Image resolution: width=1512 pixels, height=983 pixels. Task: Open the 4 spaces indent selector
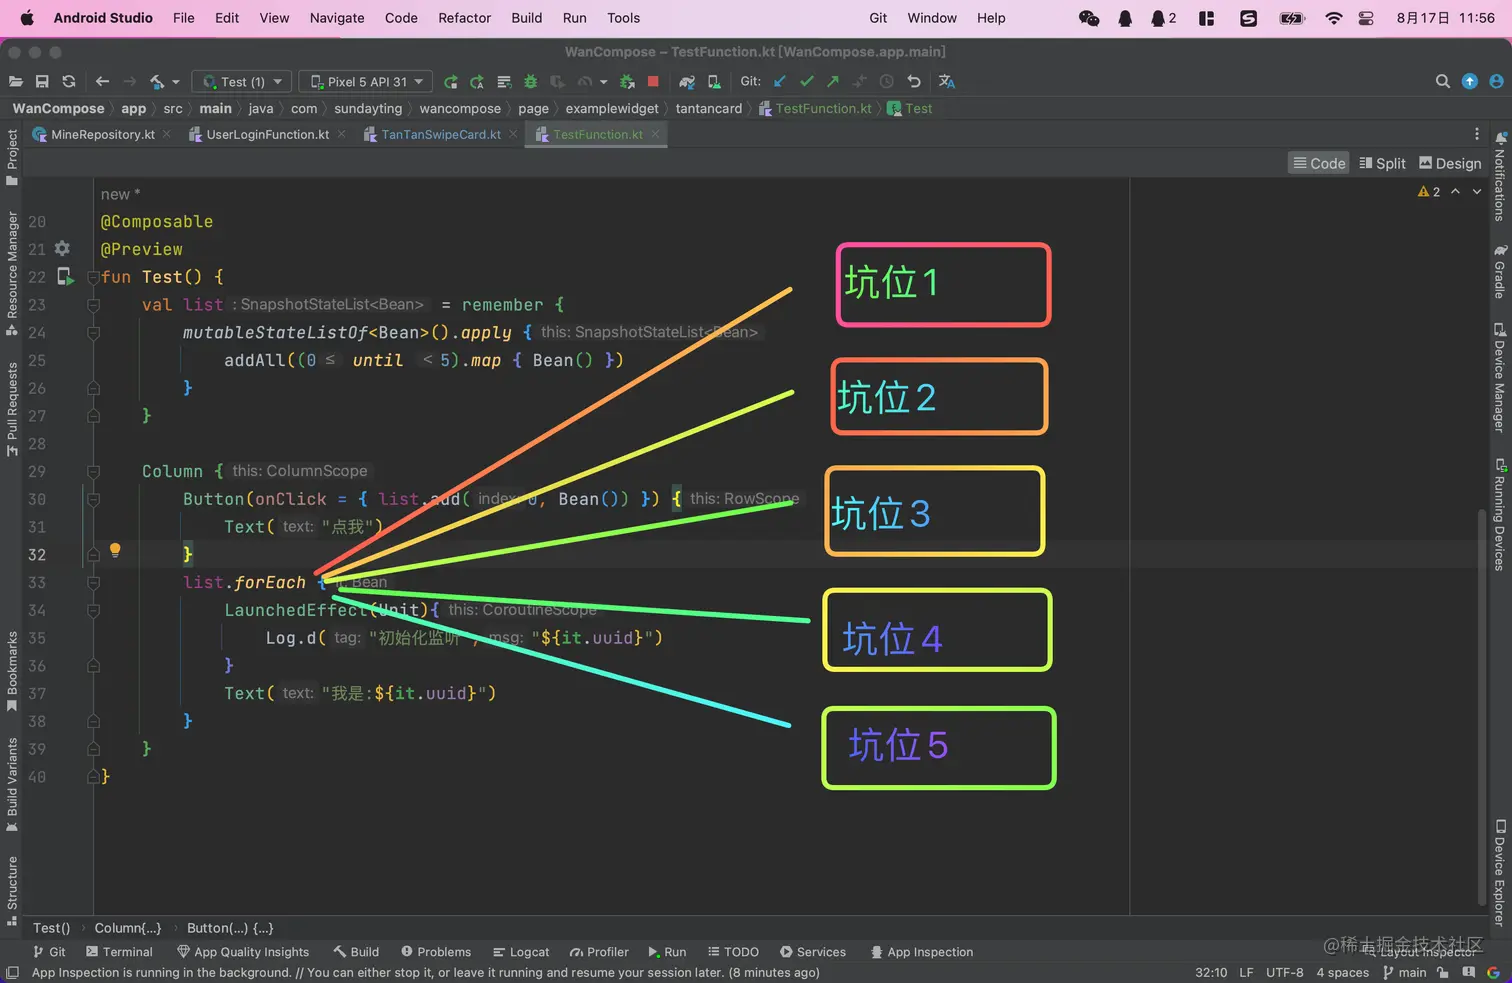1342,972
